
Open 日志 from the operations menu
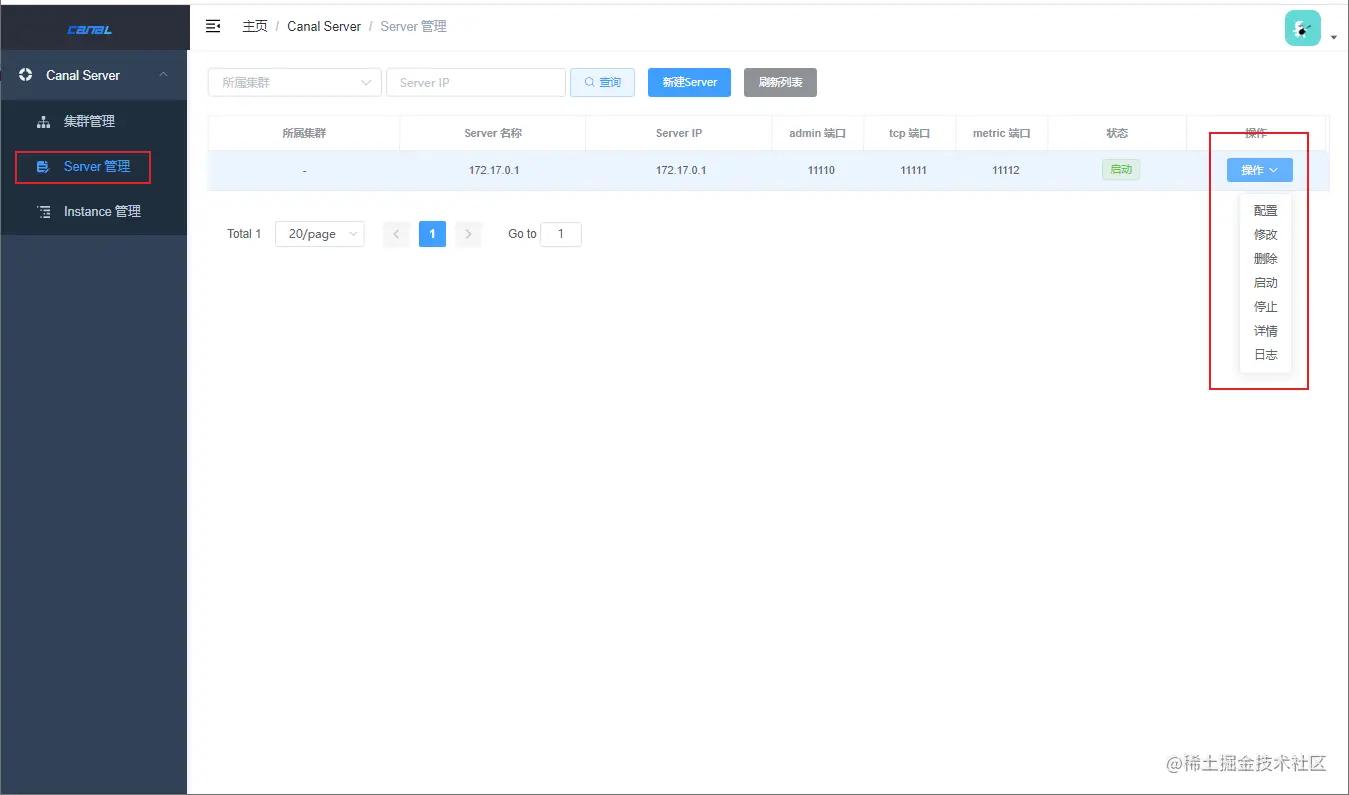point(1265,355)
